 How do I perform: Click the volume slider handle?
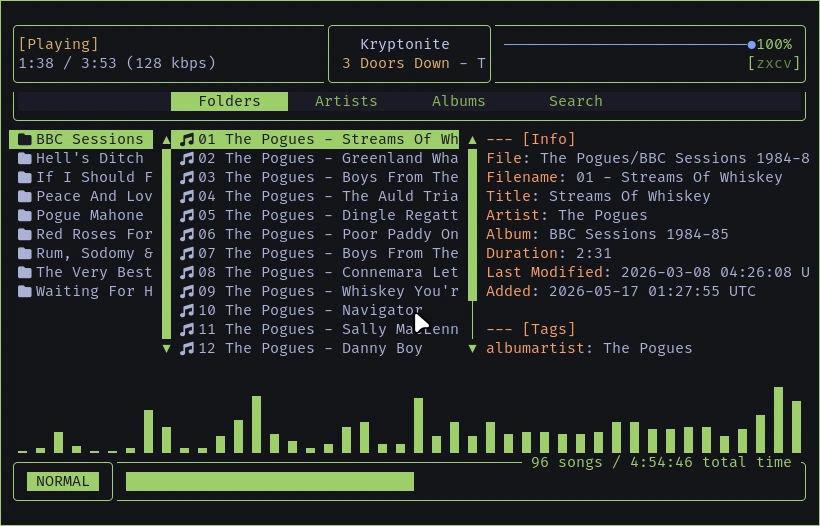pos(751,45)
